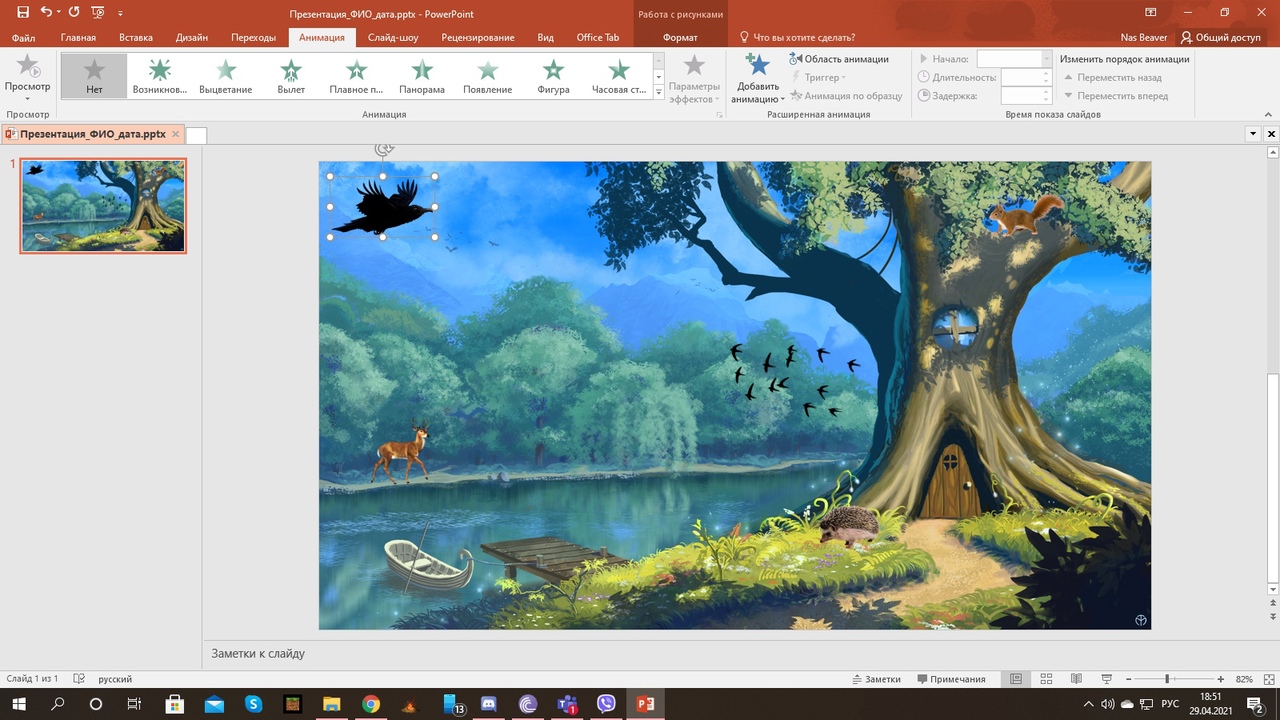Open Viber from the taskbar
This screenshot has width=1280, height=720.
(606, 704)
